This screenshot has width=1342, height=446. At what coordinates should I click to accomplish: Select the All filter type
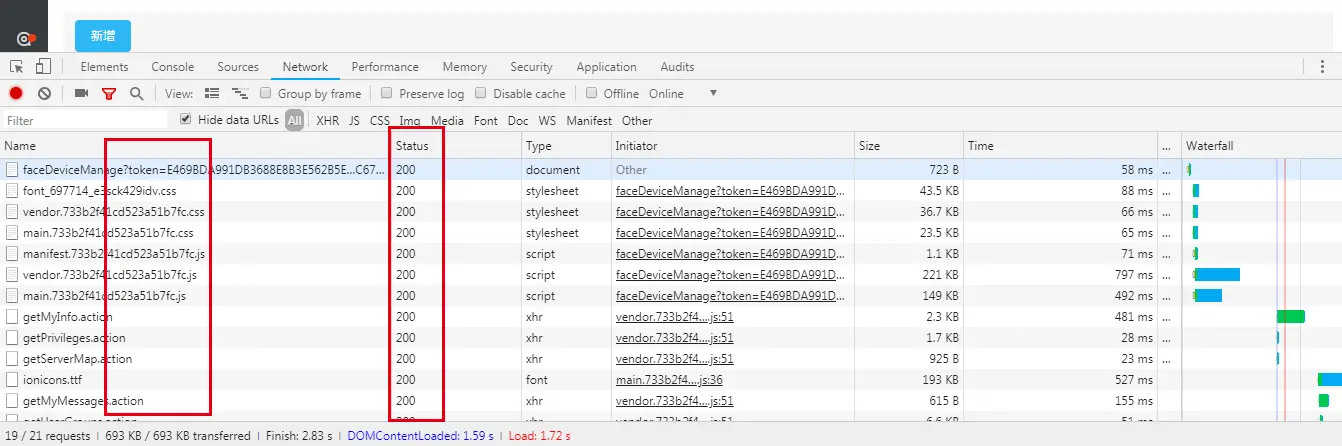pos(294,121)
